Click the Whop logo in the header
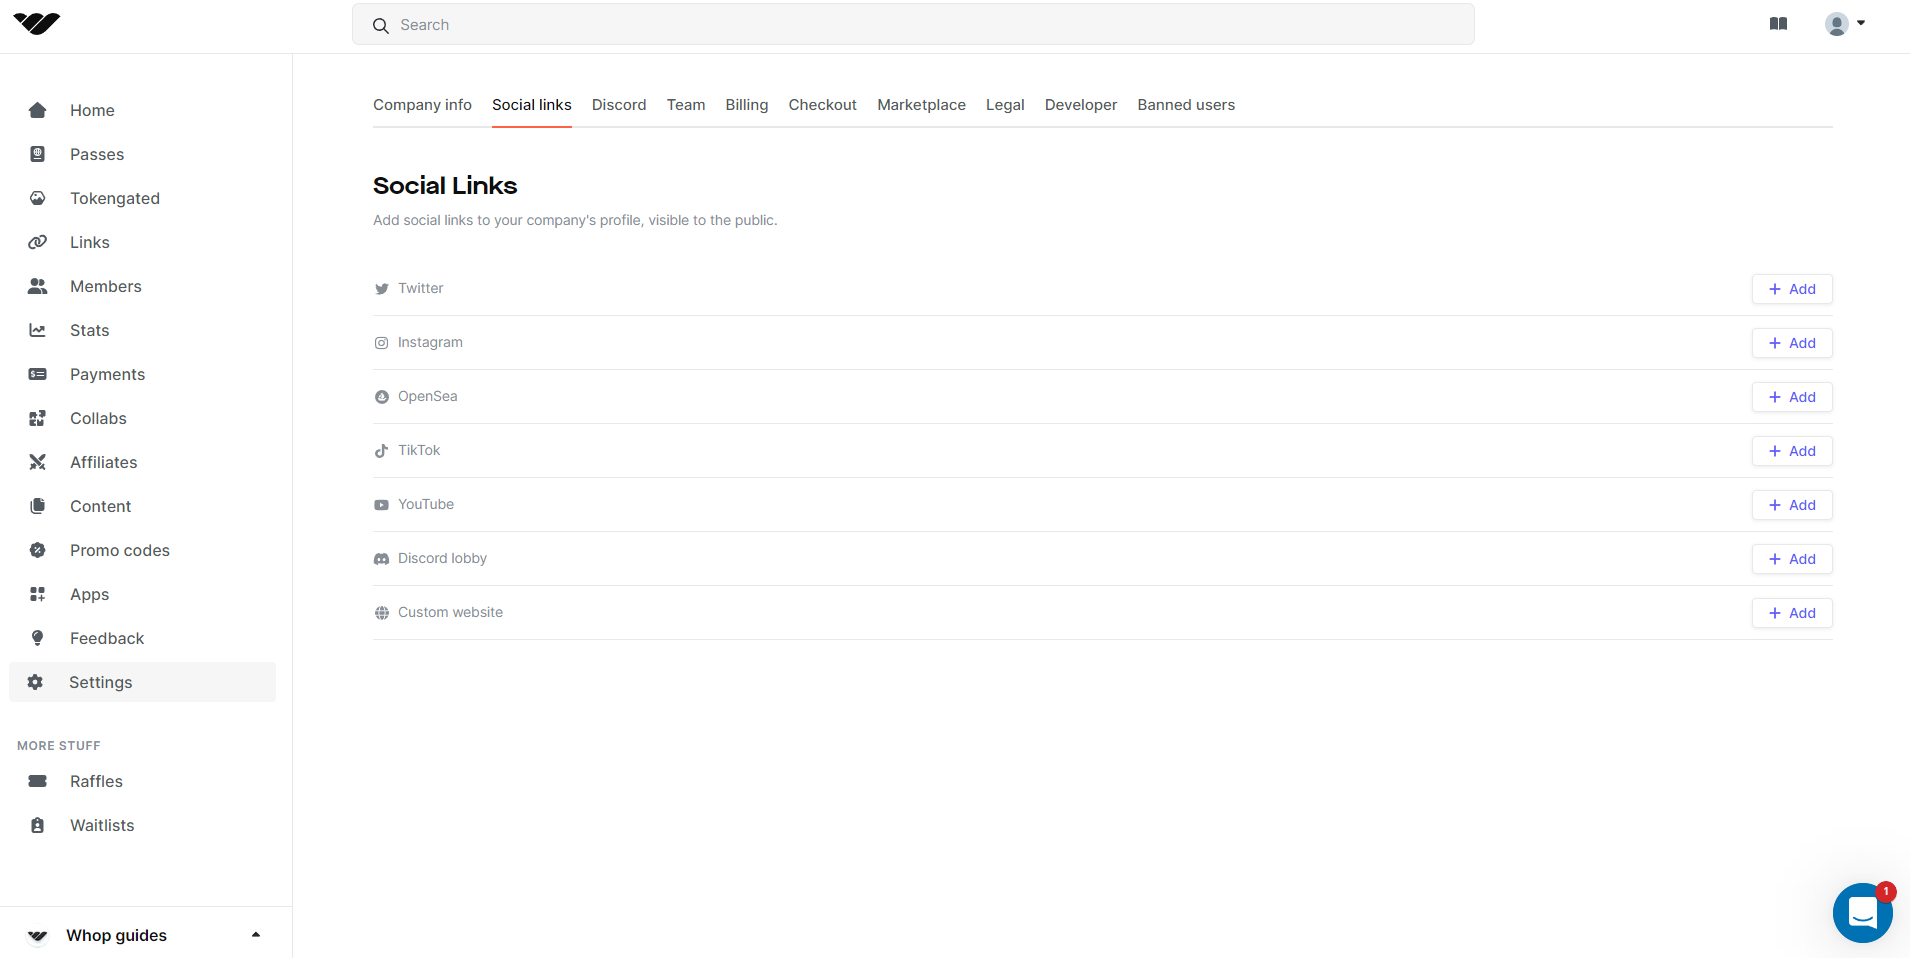 (37, 24)
